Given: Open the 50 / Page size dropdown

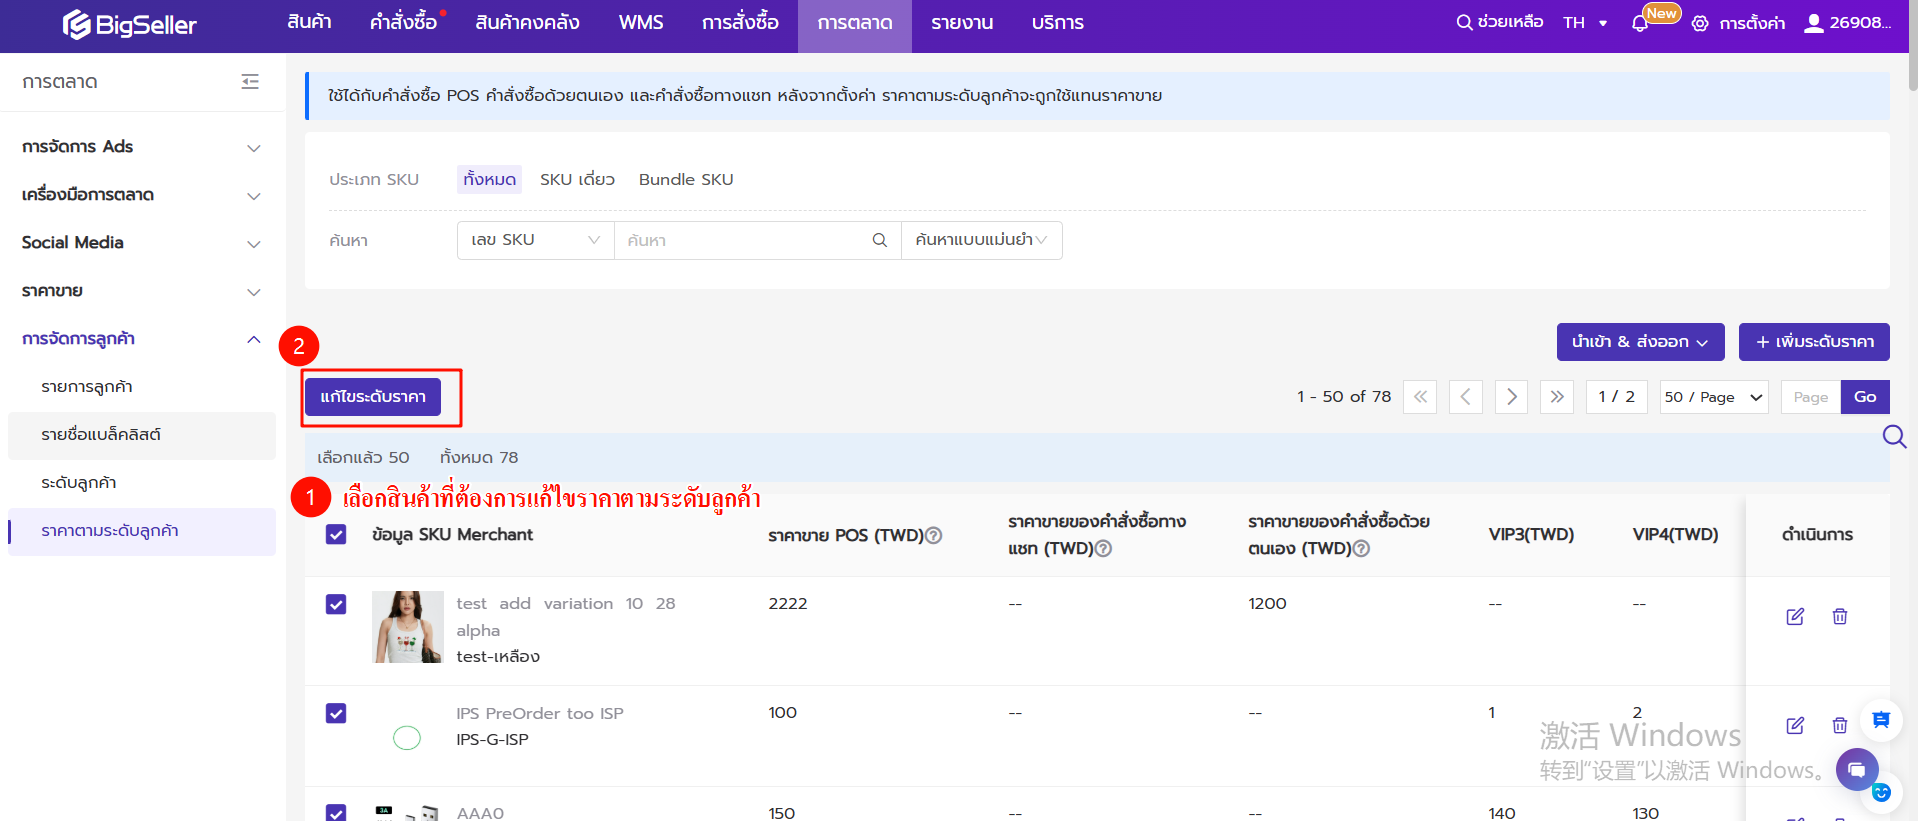Looking at the screenshot, I should [1713, 397].
